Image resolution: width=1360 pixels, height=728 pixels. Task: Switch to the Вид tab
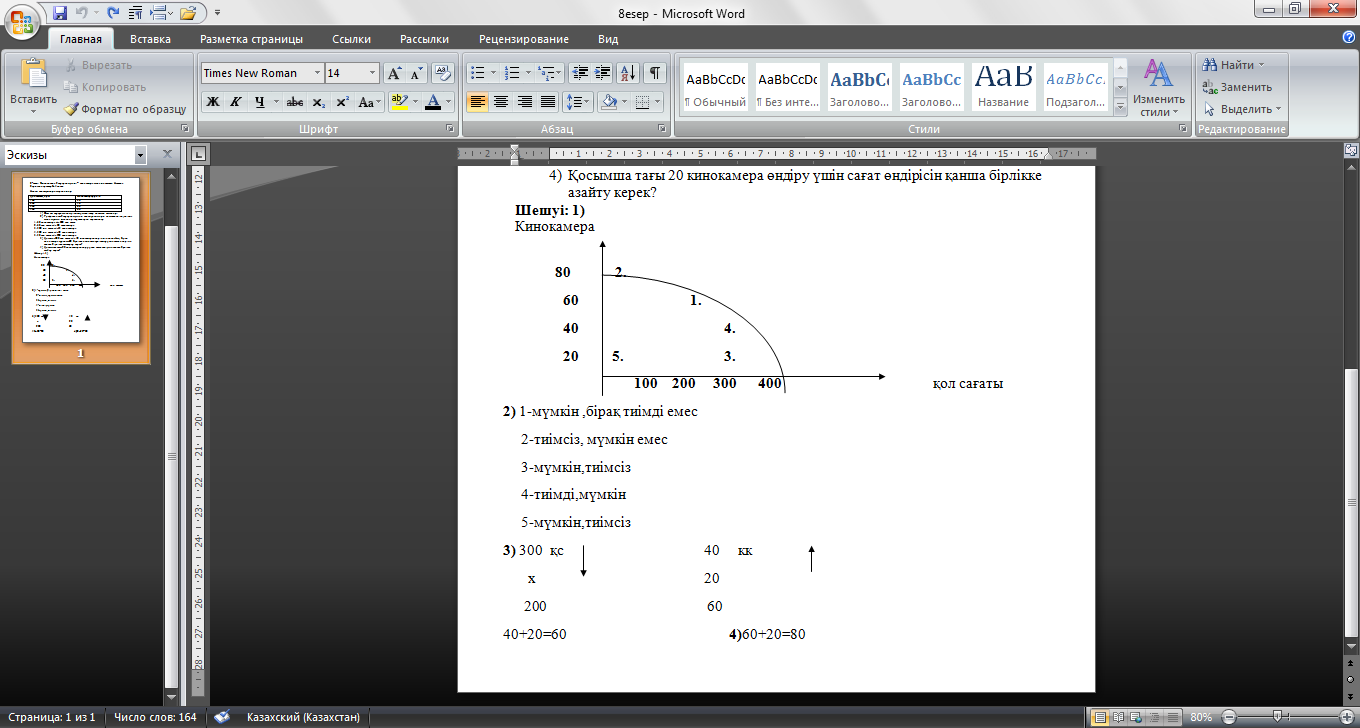[608, 39]
